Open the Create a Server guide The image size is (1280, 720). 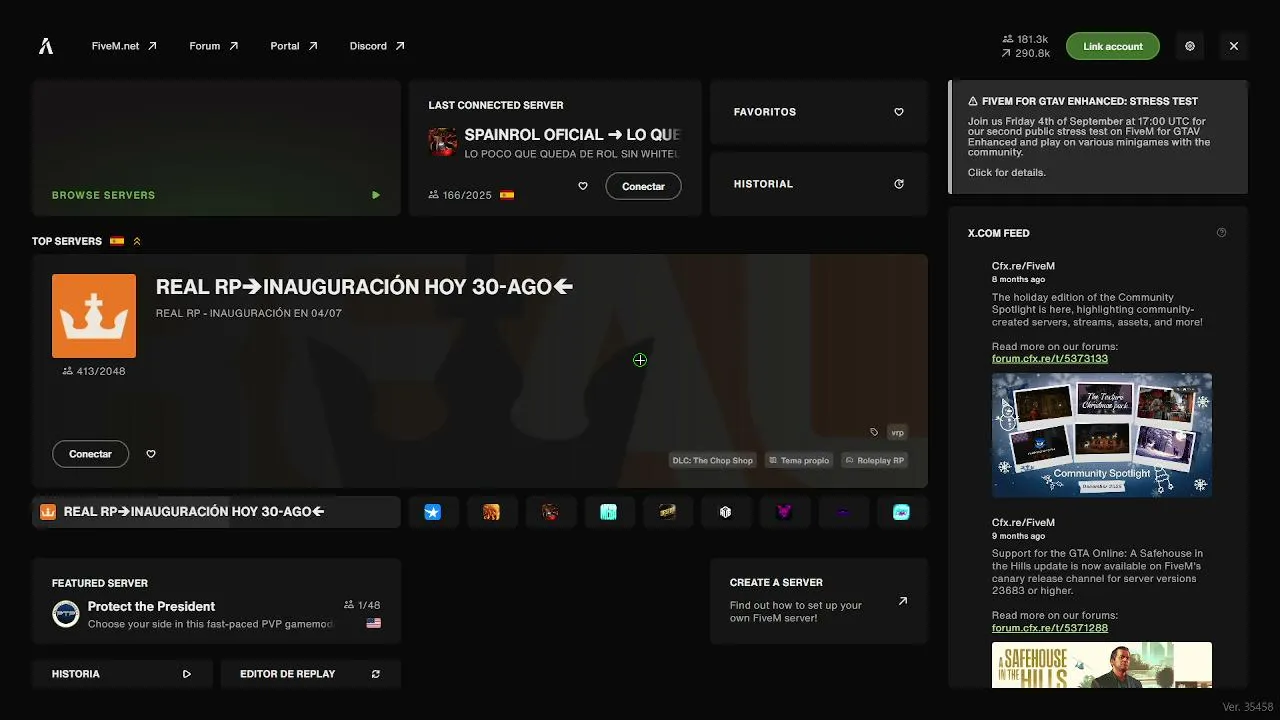point(819,601)
